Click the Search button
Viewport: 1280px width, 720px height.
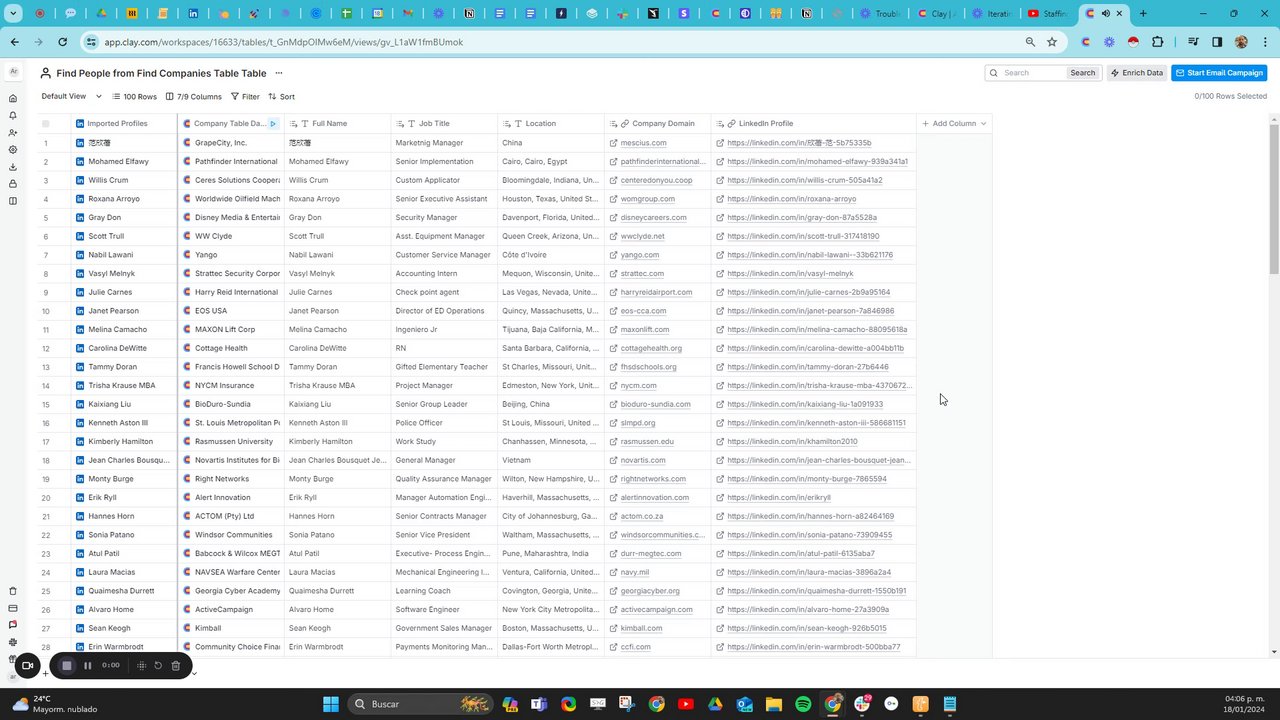point(1082,73)
